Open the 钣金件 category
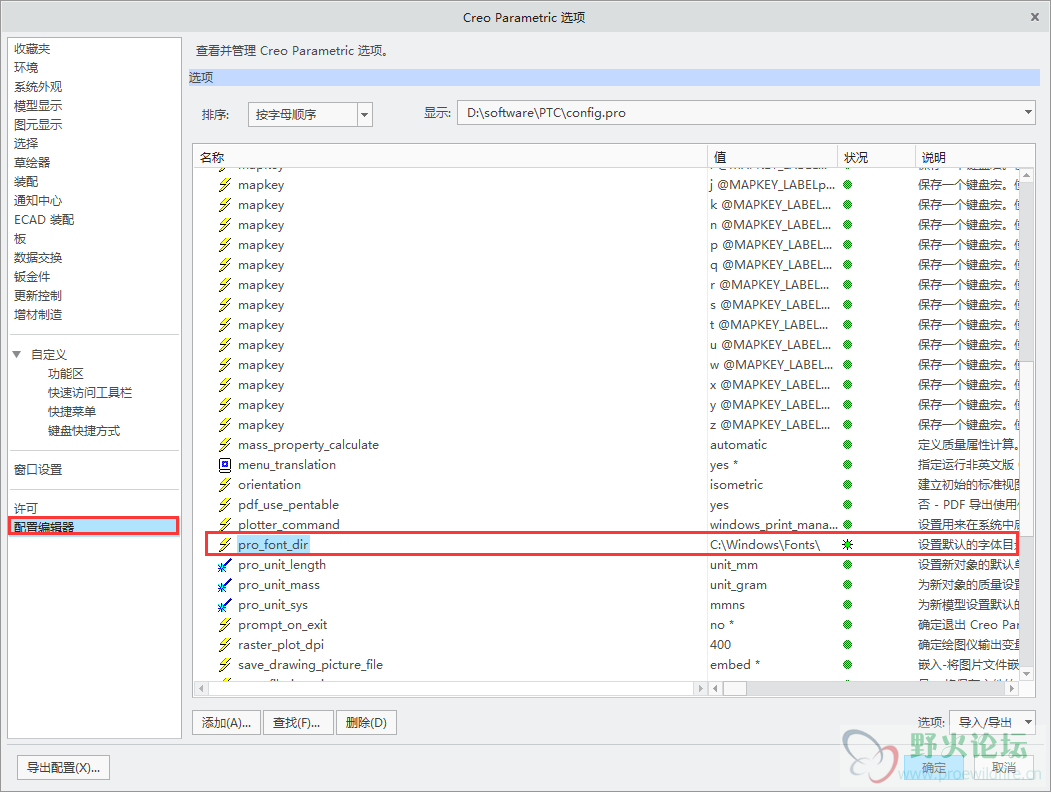The height and width of the screenshot is (792, 1051). [32, 277]
